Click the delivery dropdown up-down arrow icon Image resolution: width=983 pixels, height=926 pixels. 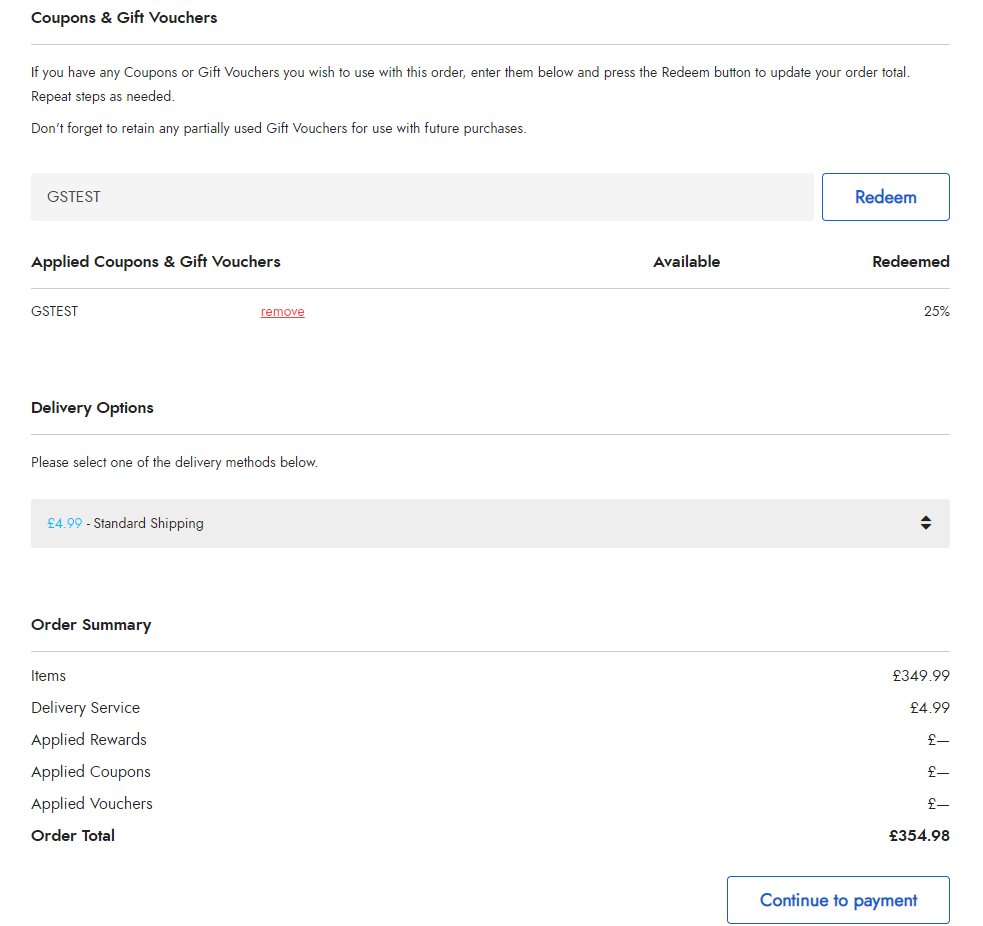click(x=925, y=523)
